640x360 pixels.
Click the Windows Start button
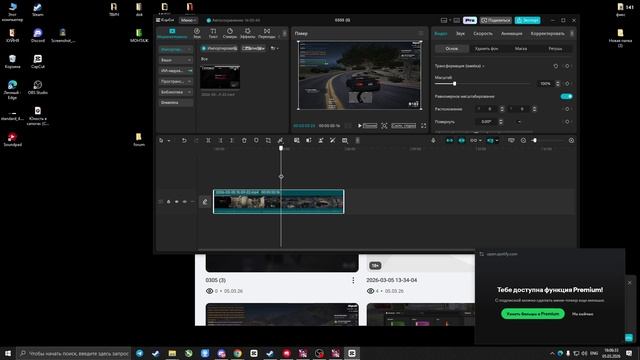[x=7, y=353]
